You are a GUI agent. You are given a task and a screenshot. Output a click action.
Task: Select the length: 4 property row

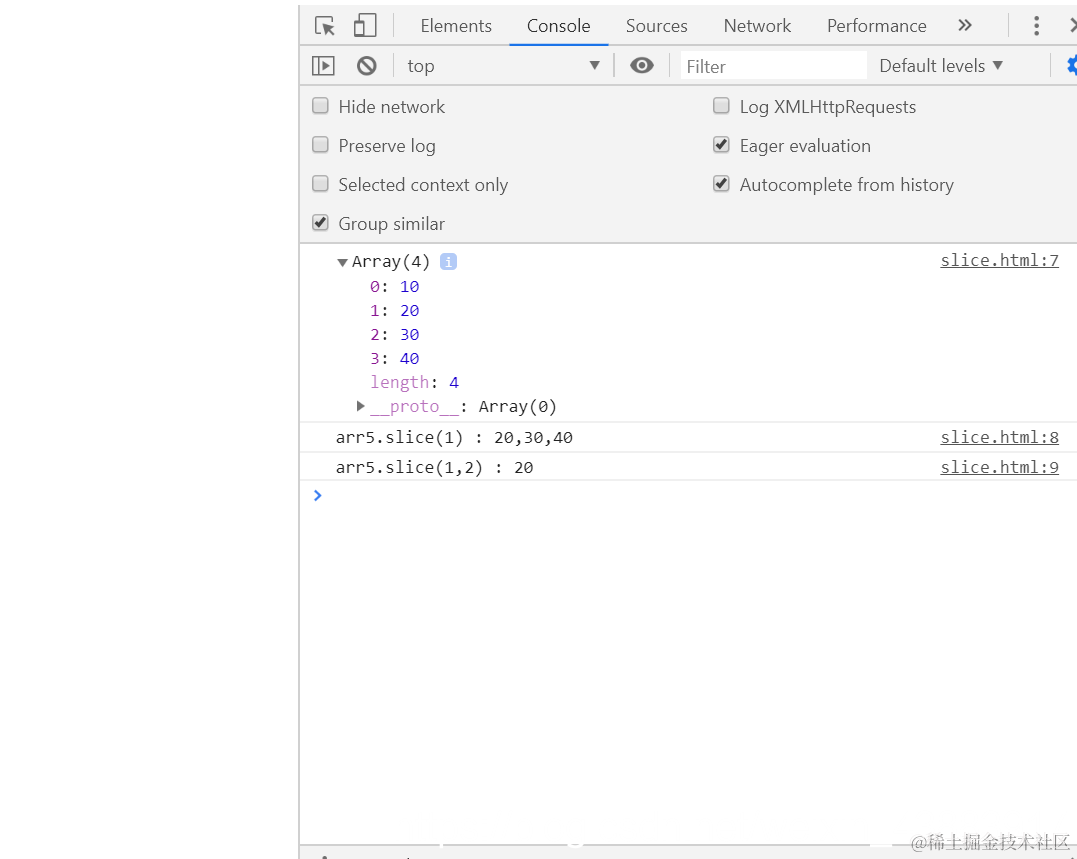(x=414, y=382)
